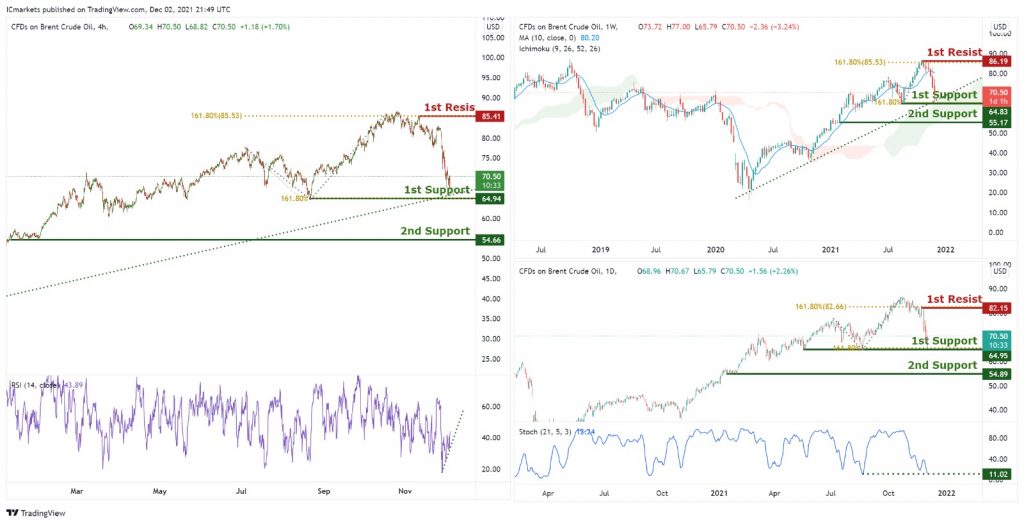Click the ICmarkets published on TradingView.com header
1024x524 pixels.
pos(121,10)
